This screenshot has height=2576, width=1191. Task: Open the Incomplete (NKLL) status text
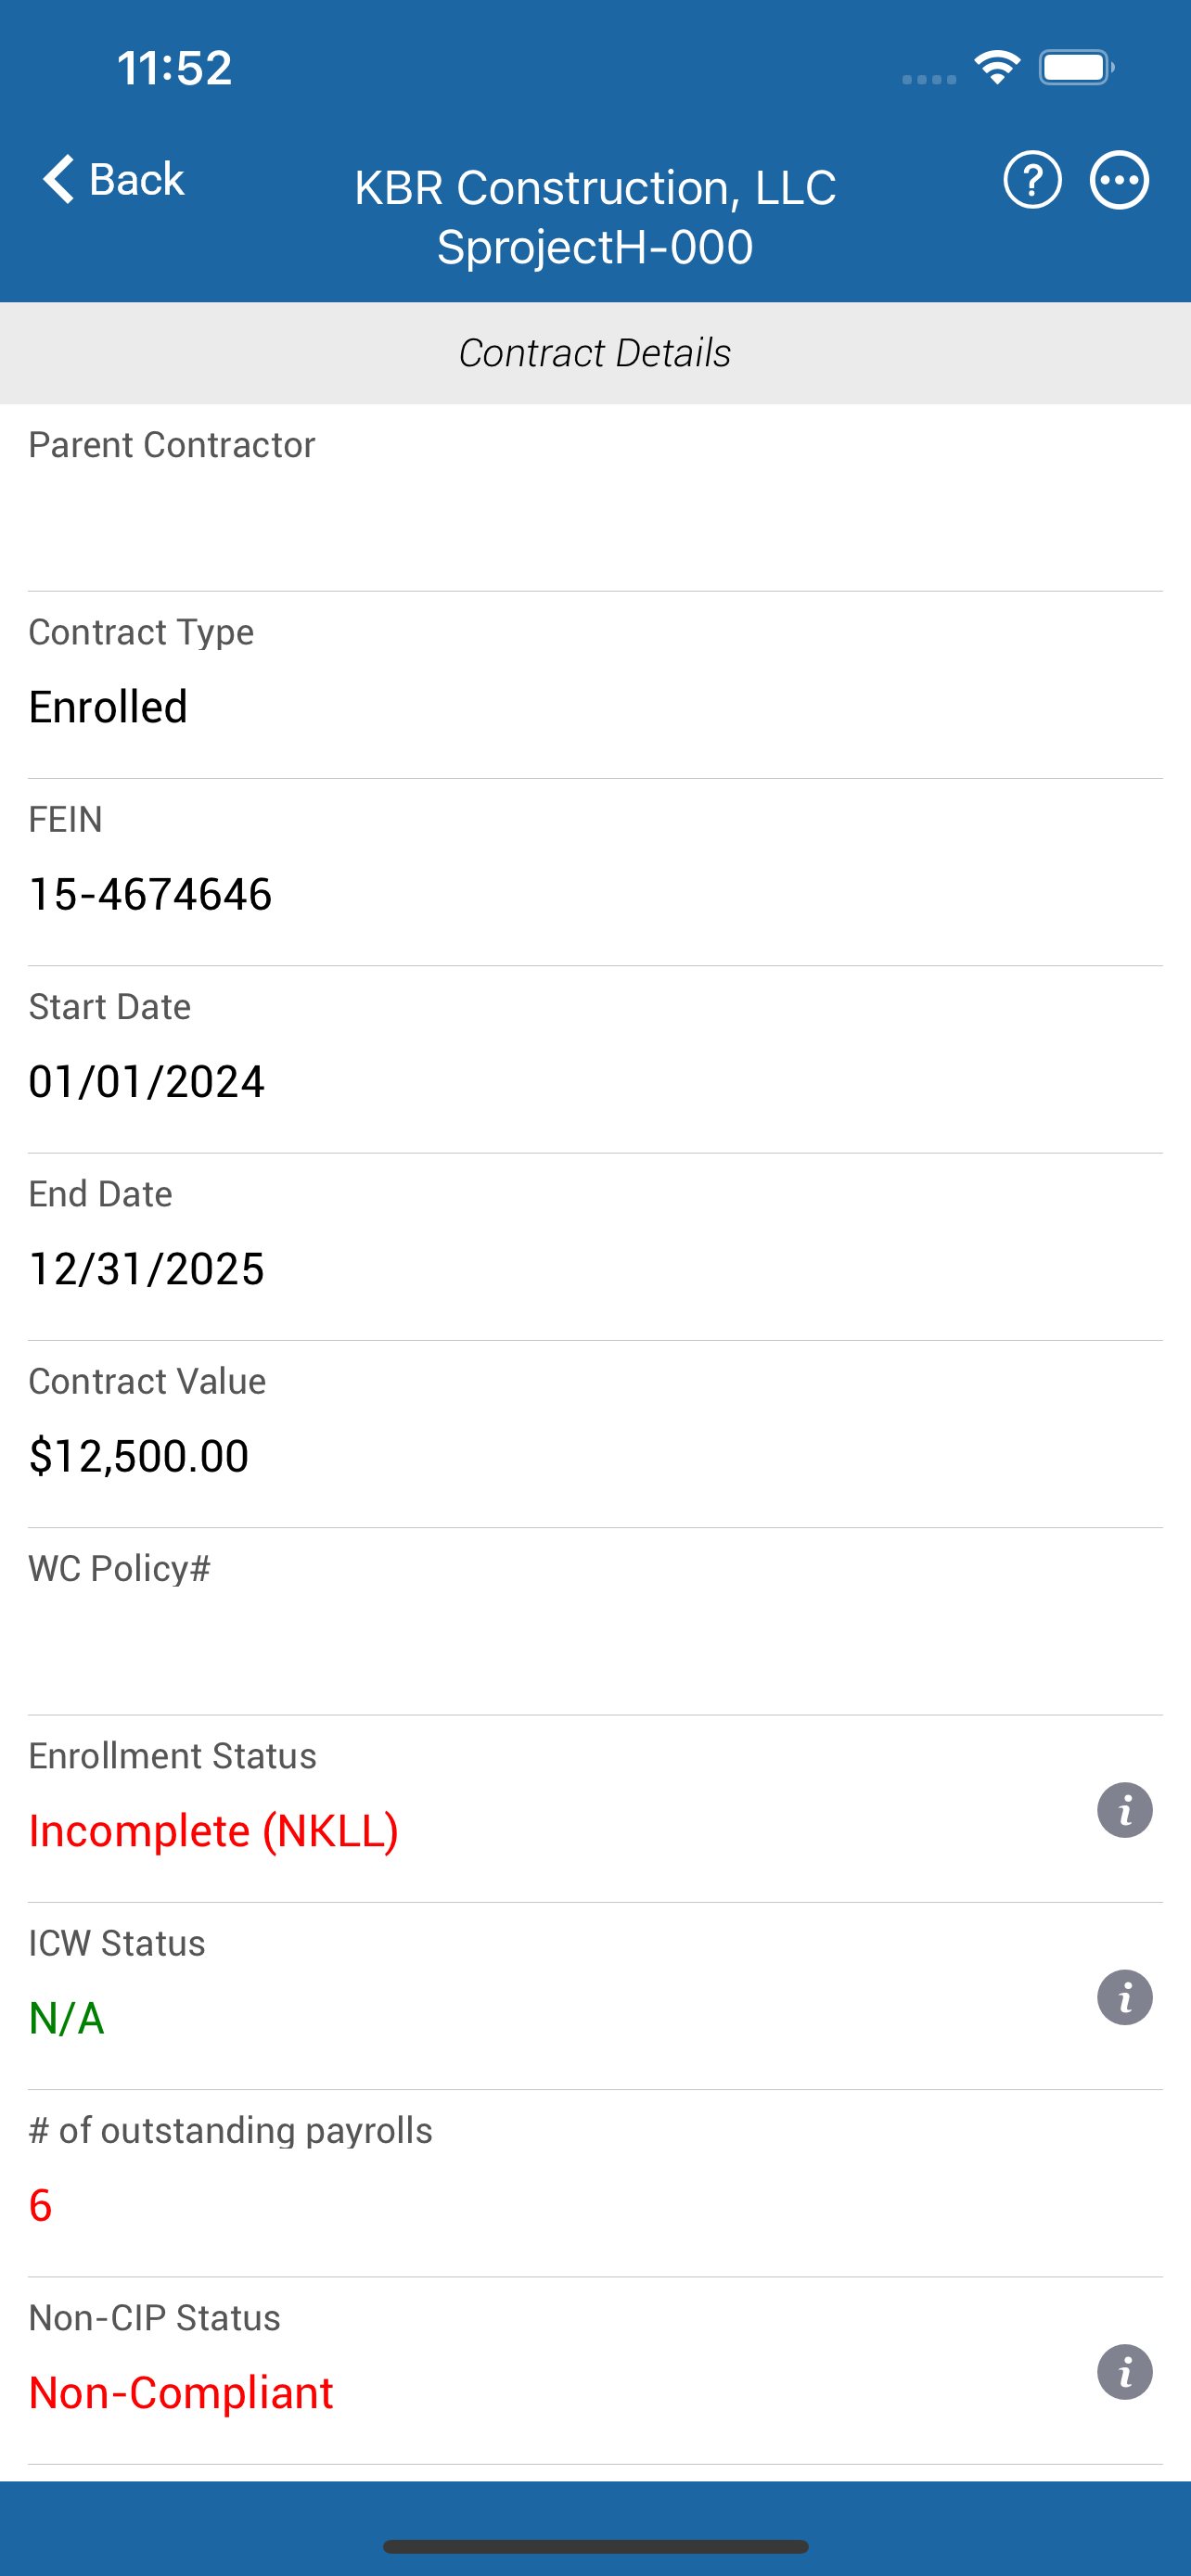[x=214, y=1831]
